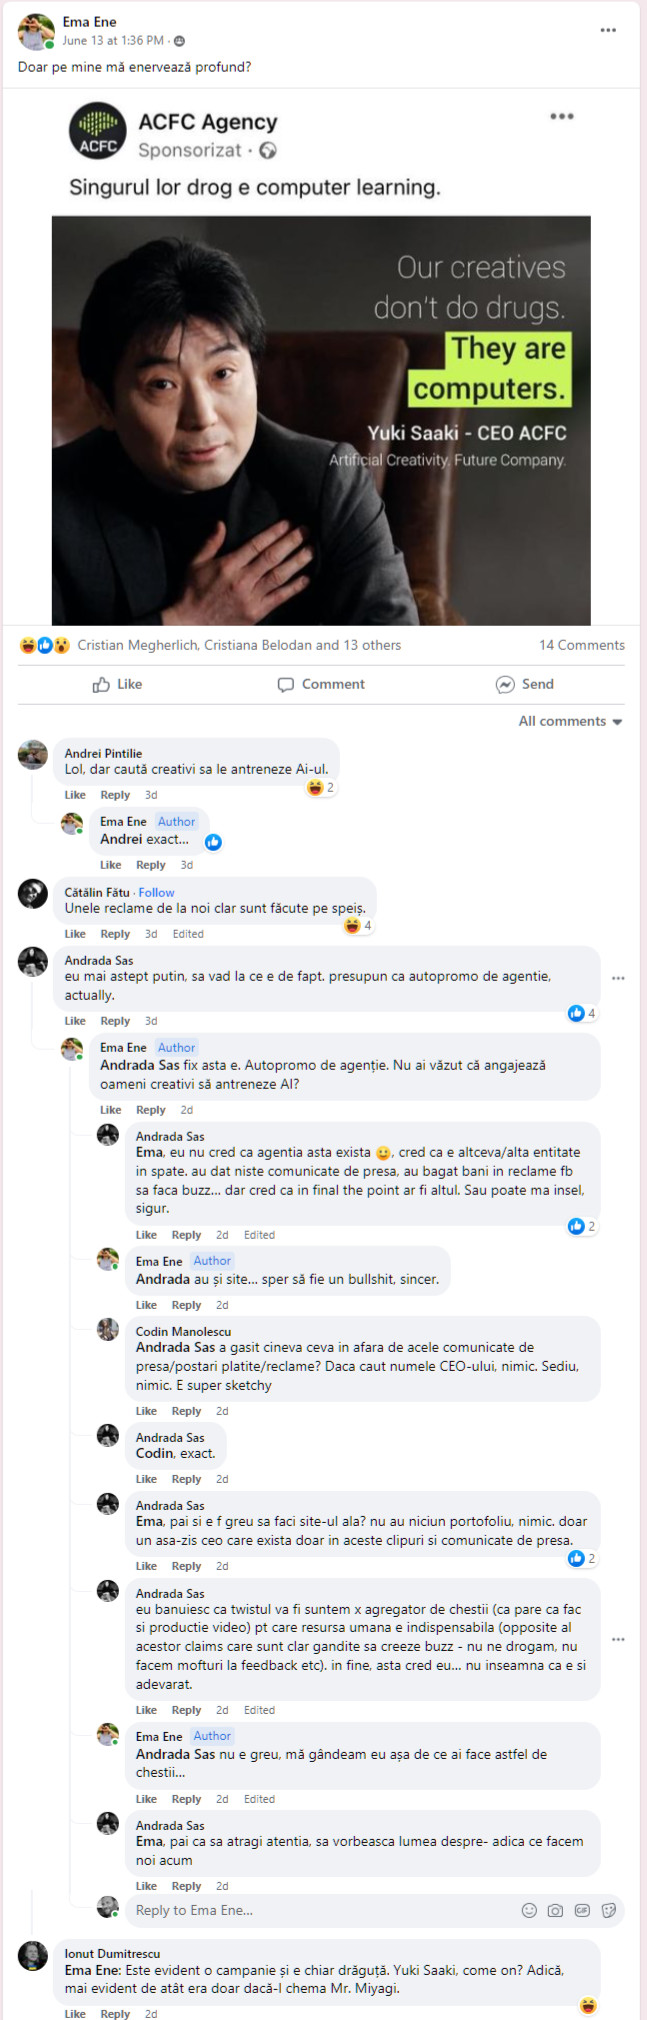Insert a GIF in the reply
This screenshot has width=647, height=2020.
tap(582, 1910)
